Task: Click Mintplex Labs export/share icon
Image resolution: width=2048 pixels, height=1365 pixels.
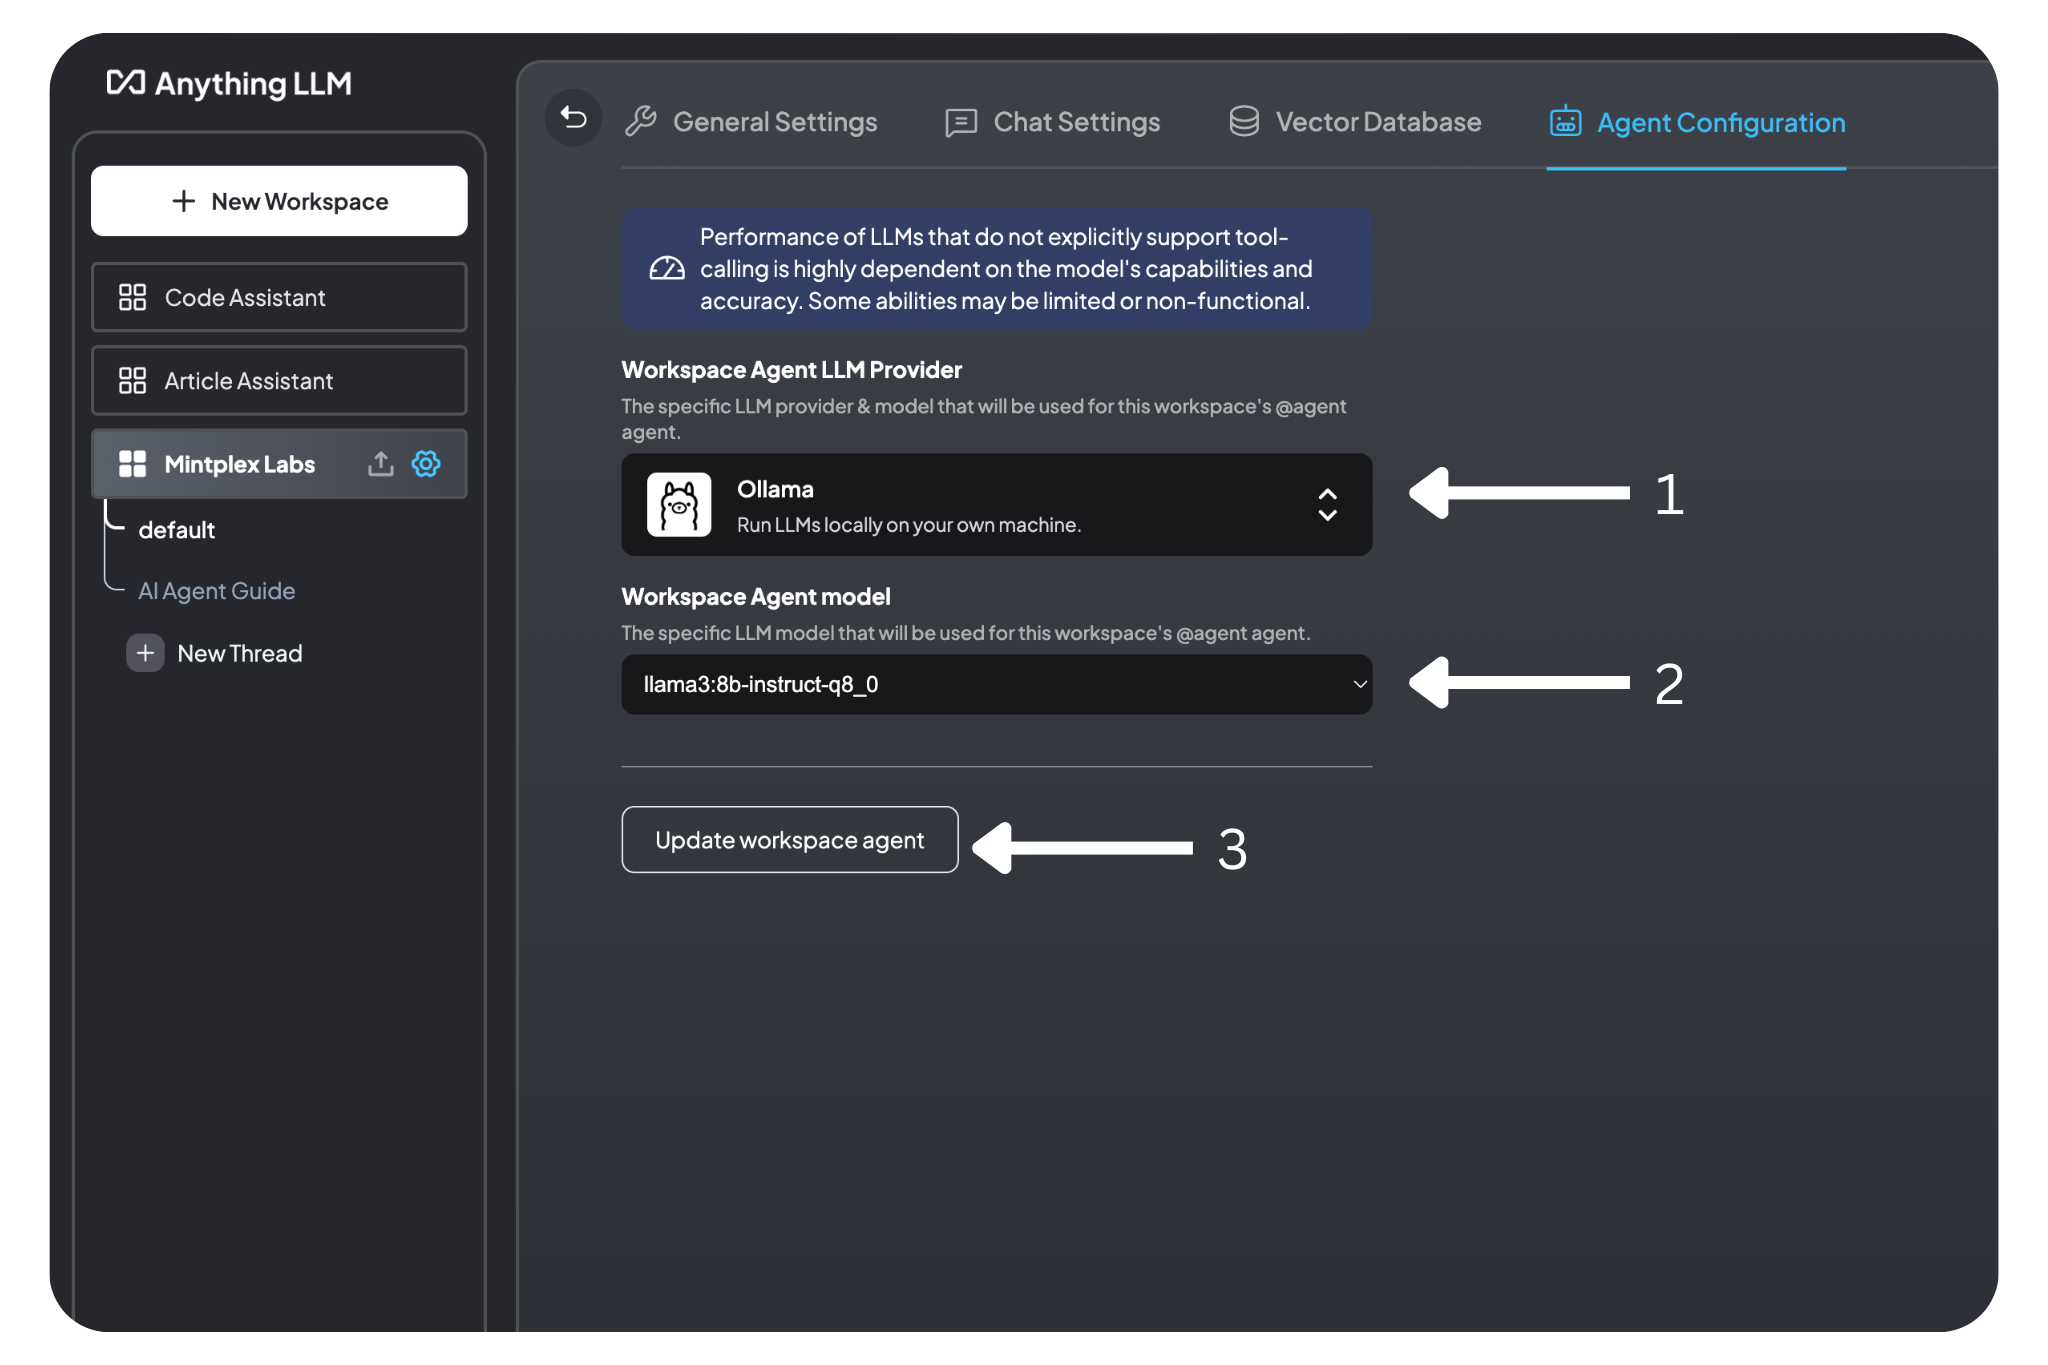Action: pos(379,463)
